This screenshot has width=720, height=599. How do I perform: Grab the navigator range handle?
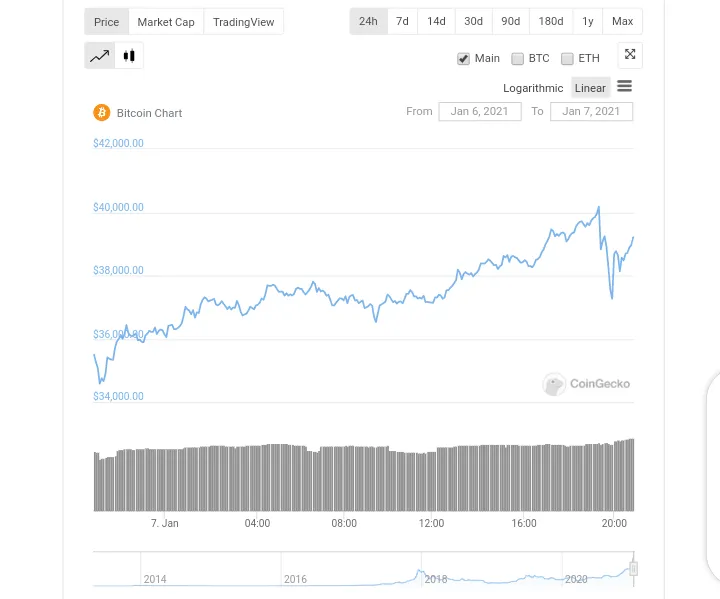pyautogui.click(x=633, y=569)
